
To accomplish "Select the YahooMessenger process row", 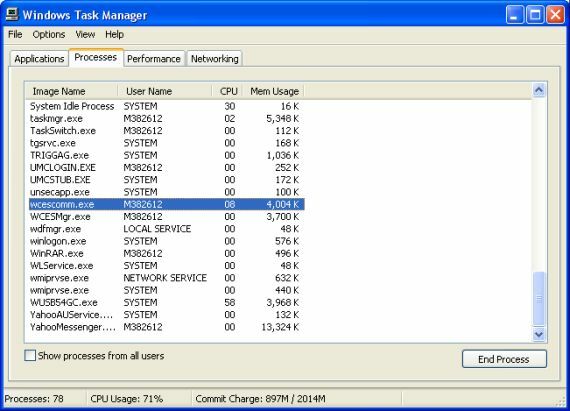I will click(x=166, y=327).
